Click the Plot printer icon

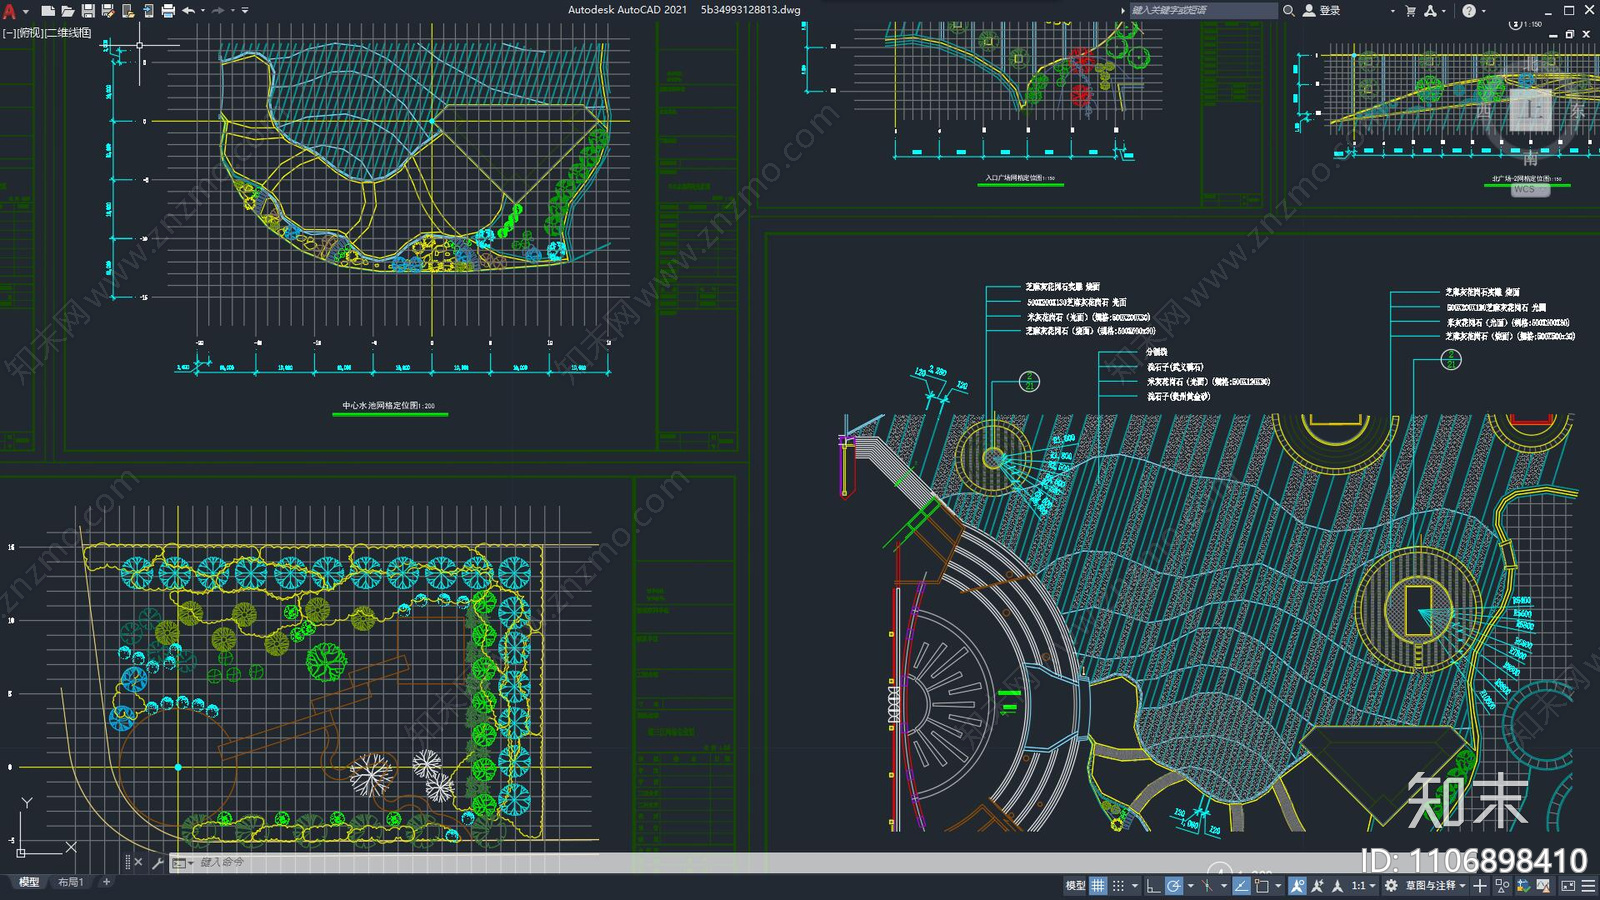tap(168, 11)
